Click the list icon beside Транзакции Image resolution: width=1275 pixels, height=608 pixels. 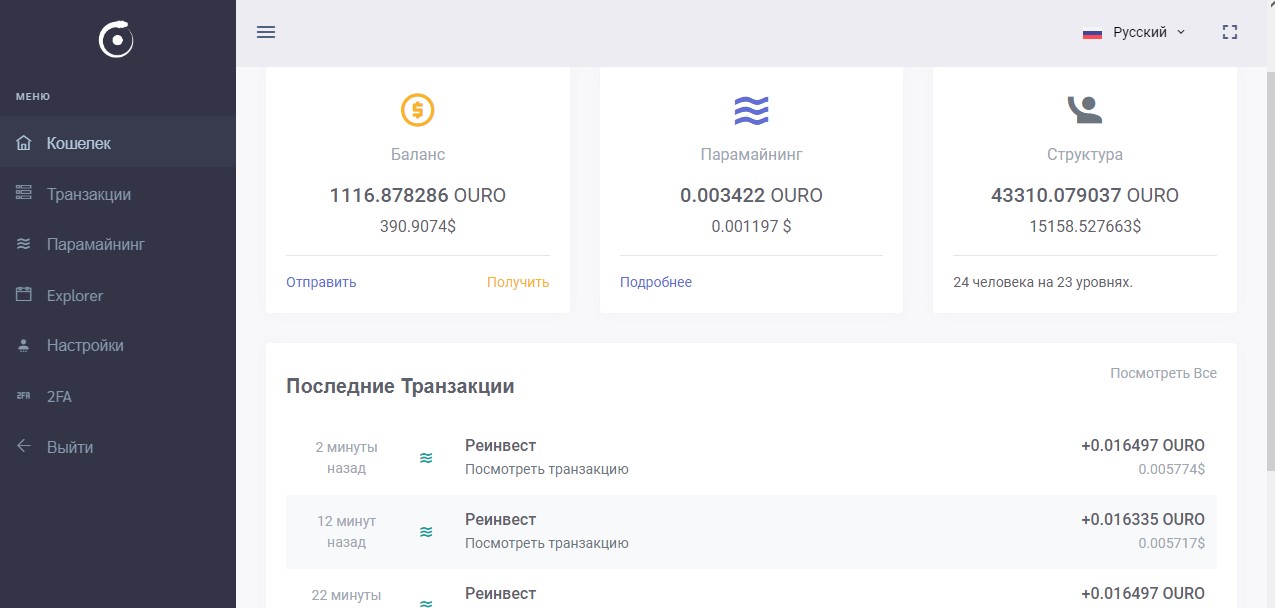click(x=24, y=193)
